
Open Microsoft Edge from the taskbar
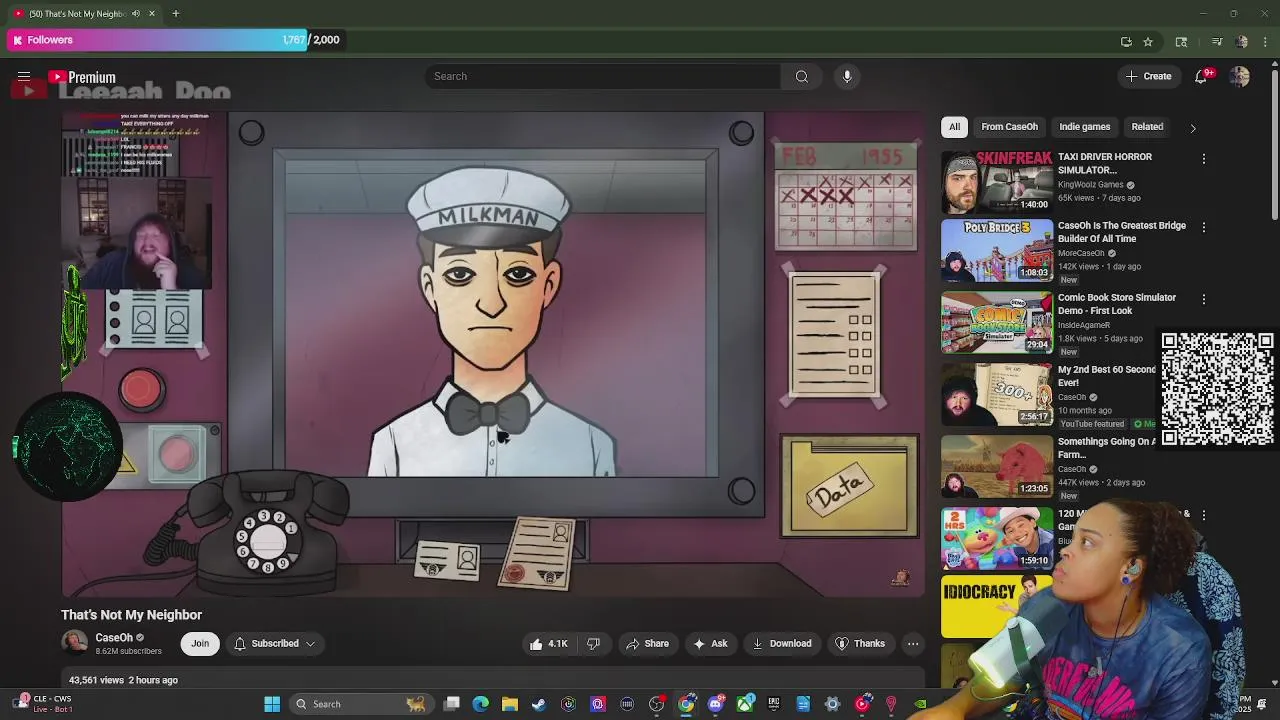[x=481, y=704]
